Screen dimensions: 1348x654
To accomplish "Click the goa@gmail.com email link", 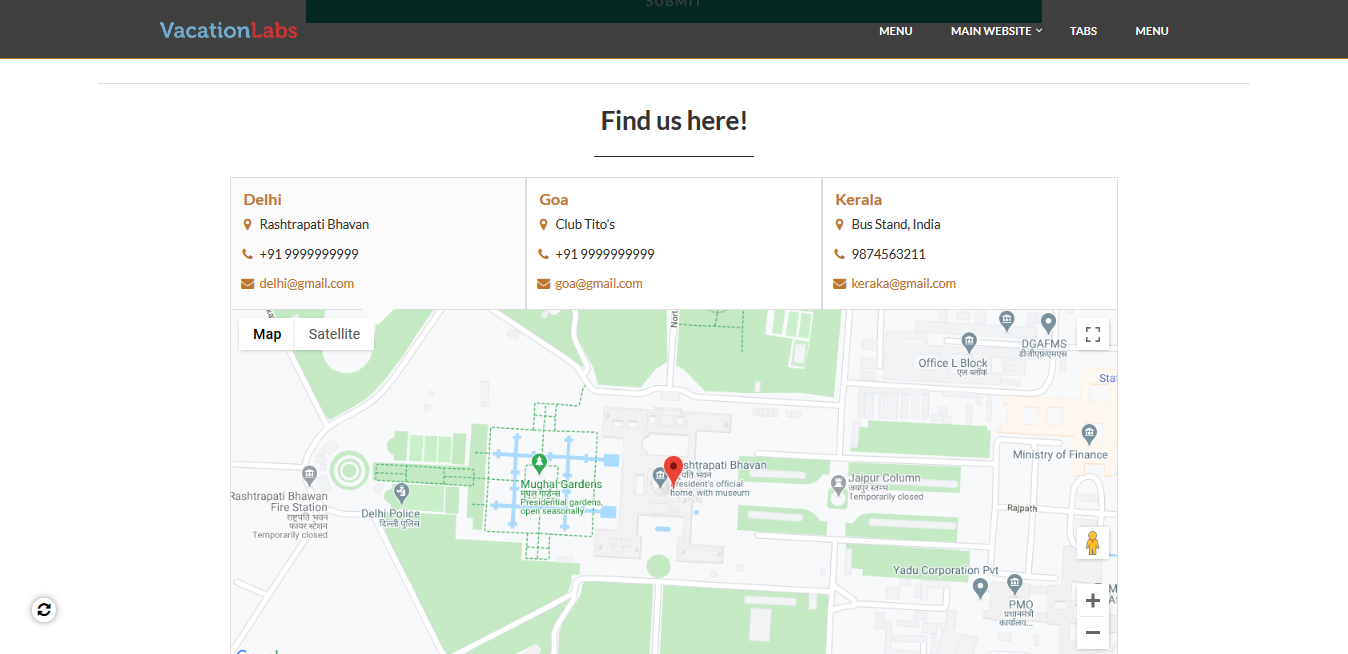I will click(598, 284).
